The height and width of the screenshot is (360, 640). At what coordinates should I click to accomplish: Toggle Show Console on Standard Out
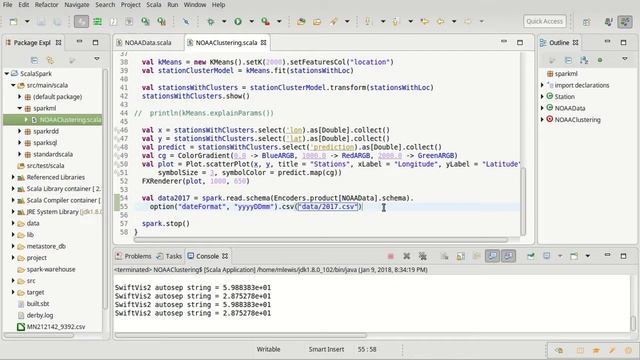pos(493,256)
